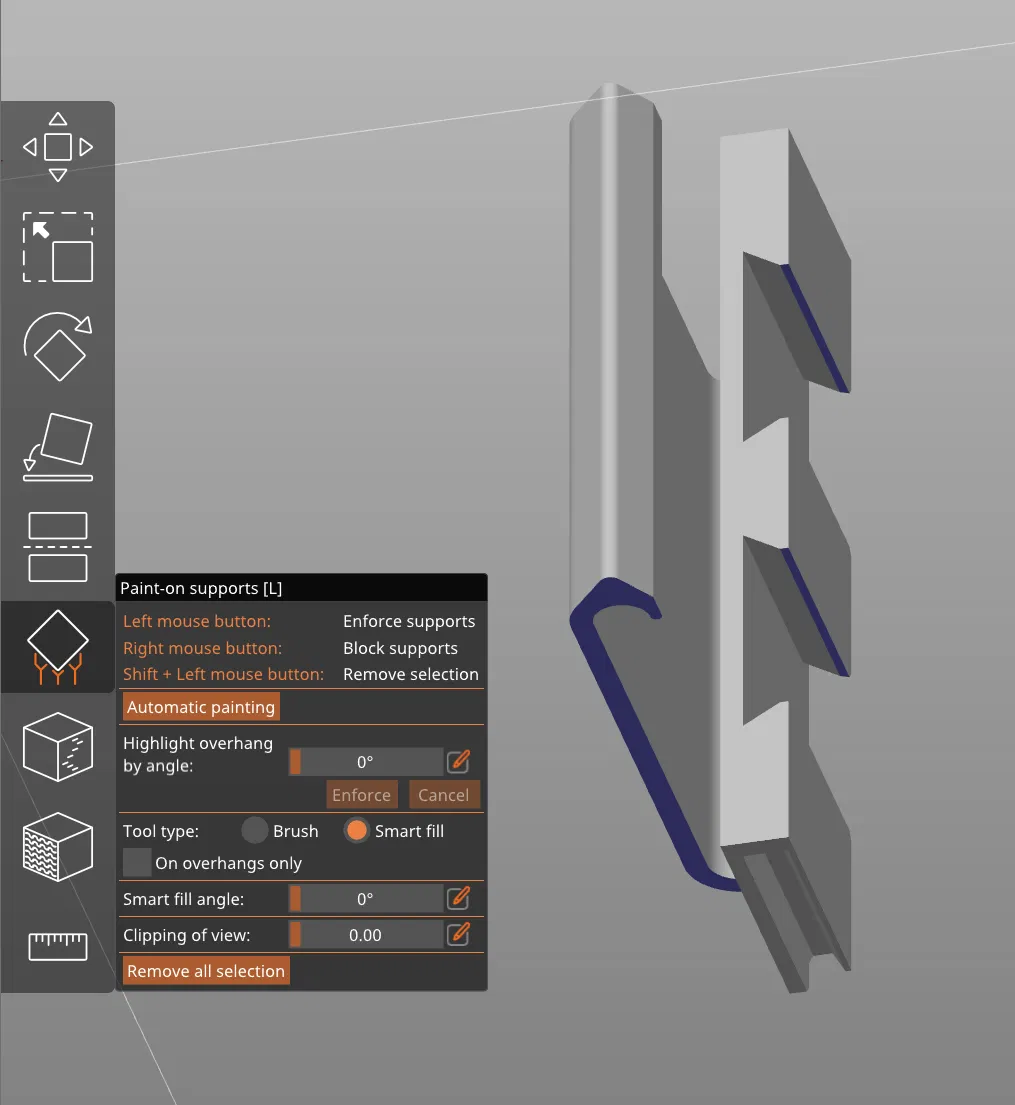
Task: Click the 'Block supports' text
Action: coord(400,648)
